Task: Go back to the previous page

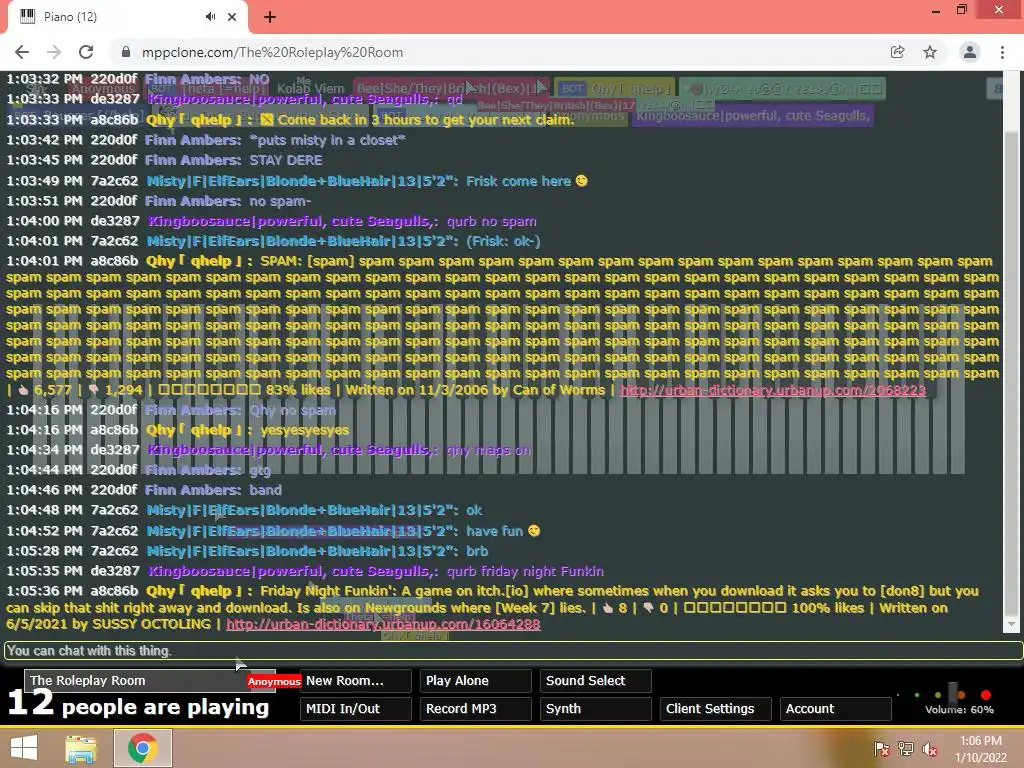Action: click(22, 52)
